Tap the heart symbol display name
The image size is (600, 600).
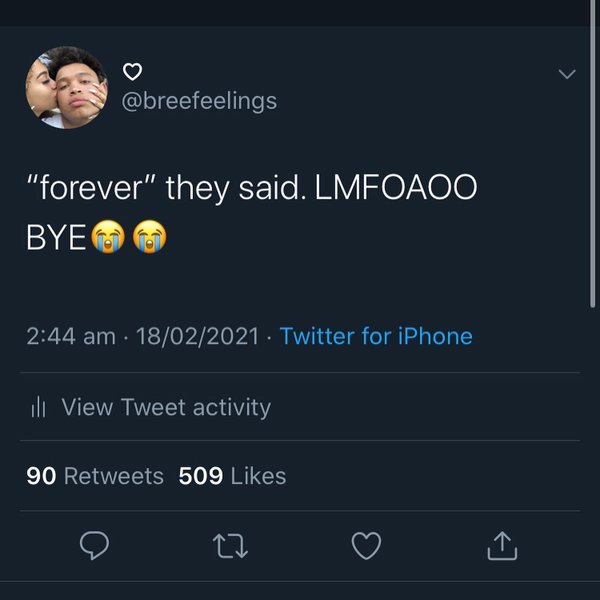(x=132, y=72)
